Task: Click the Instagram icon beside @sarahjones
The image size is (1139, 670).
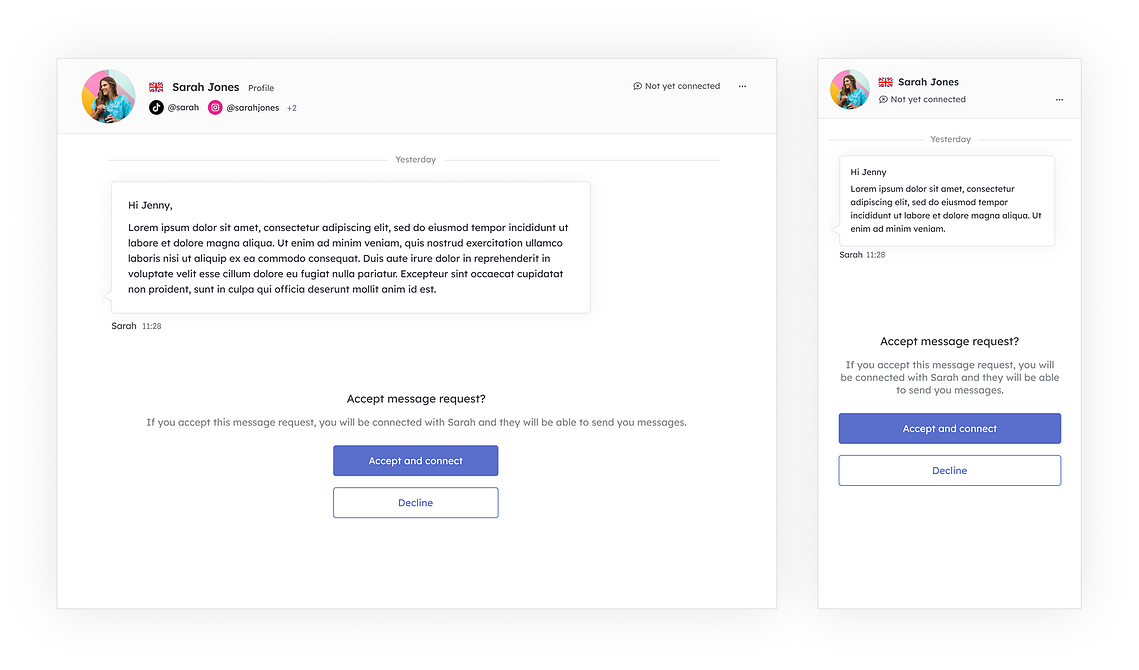Action: 215,108
